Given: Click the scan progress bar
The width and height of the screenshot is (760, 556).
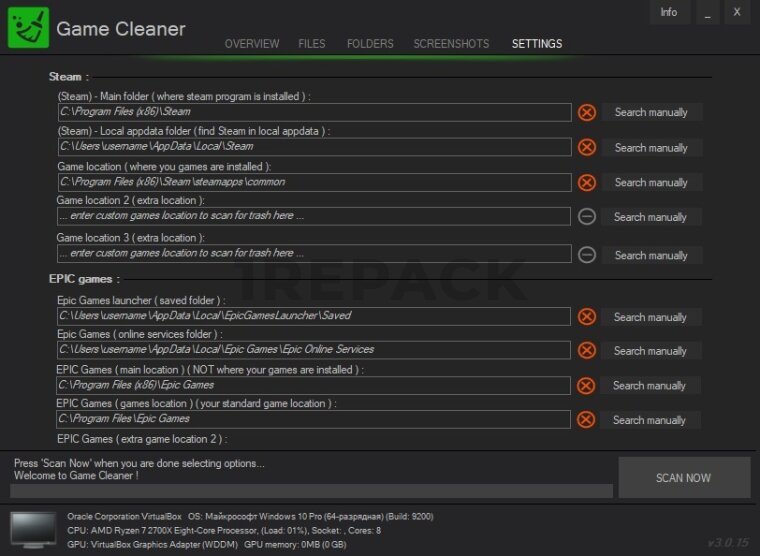Looking at the screenshot, I should 311,491.
